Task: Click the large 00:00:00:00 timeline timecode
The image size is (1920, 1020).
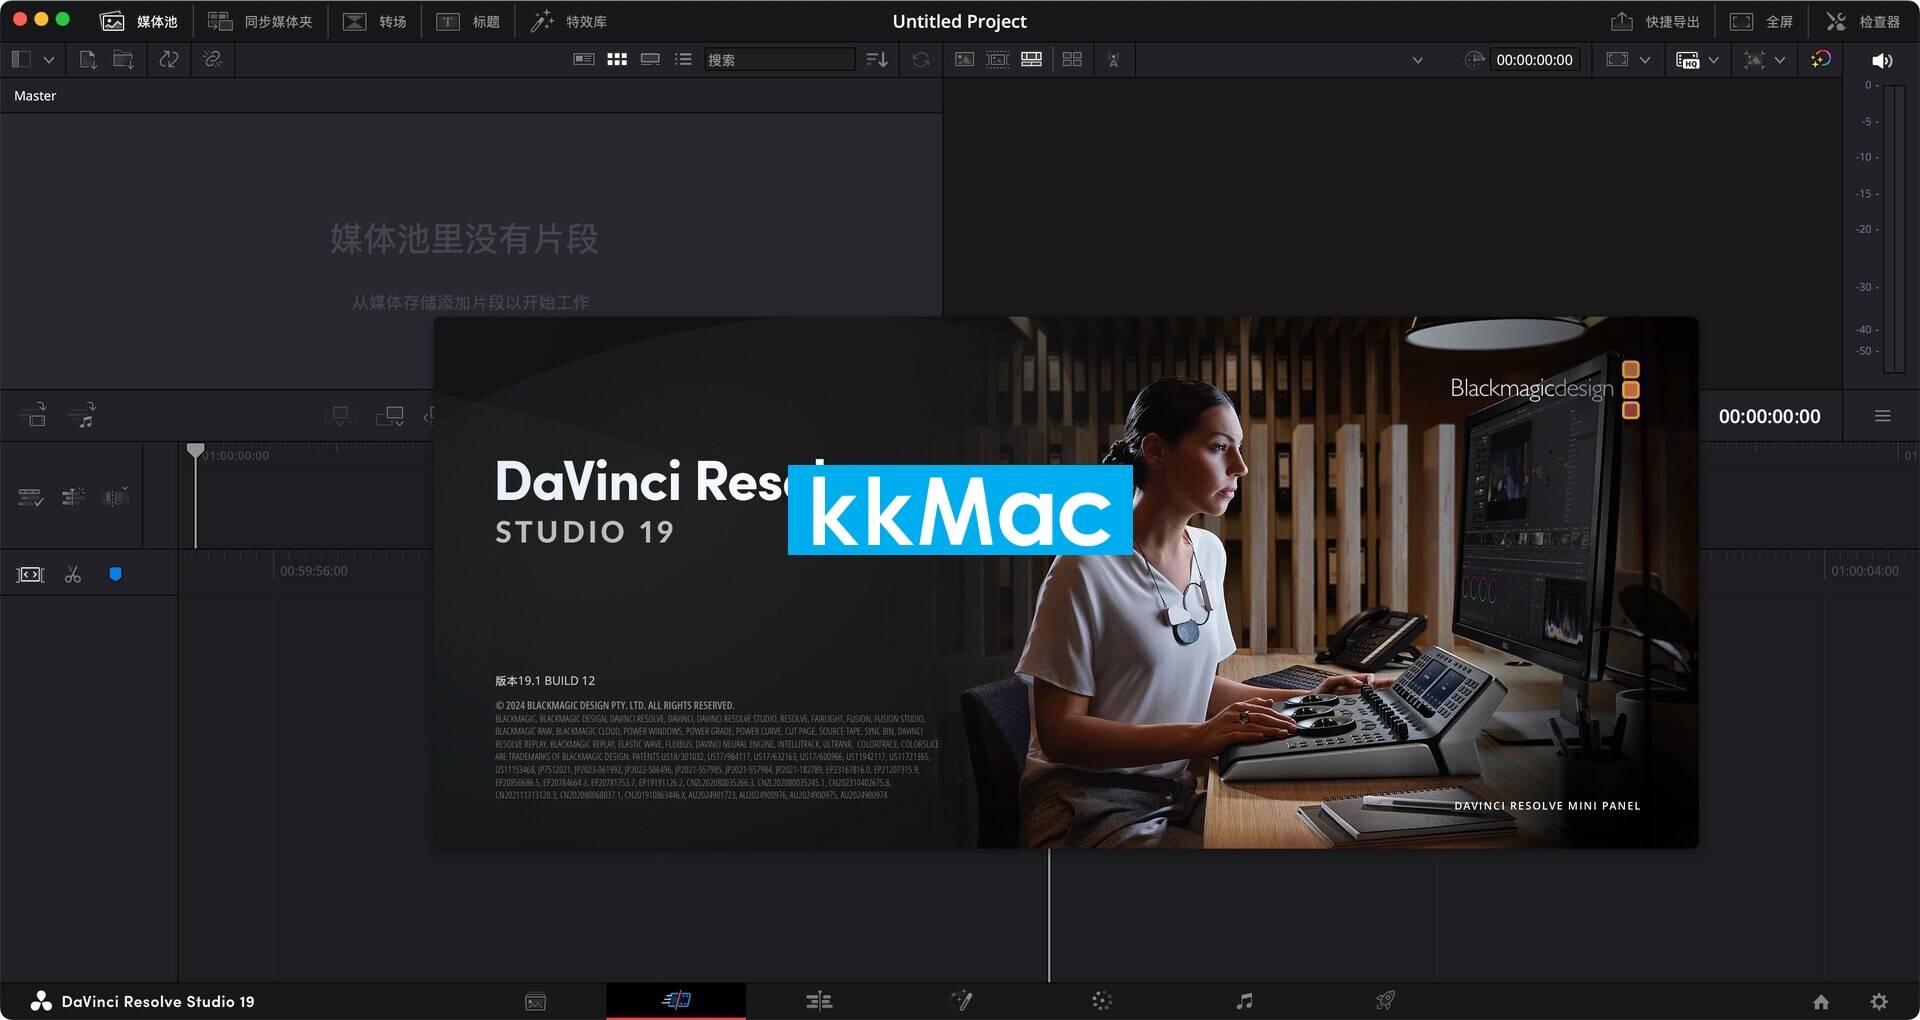Action: point(1769,416)
